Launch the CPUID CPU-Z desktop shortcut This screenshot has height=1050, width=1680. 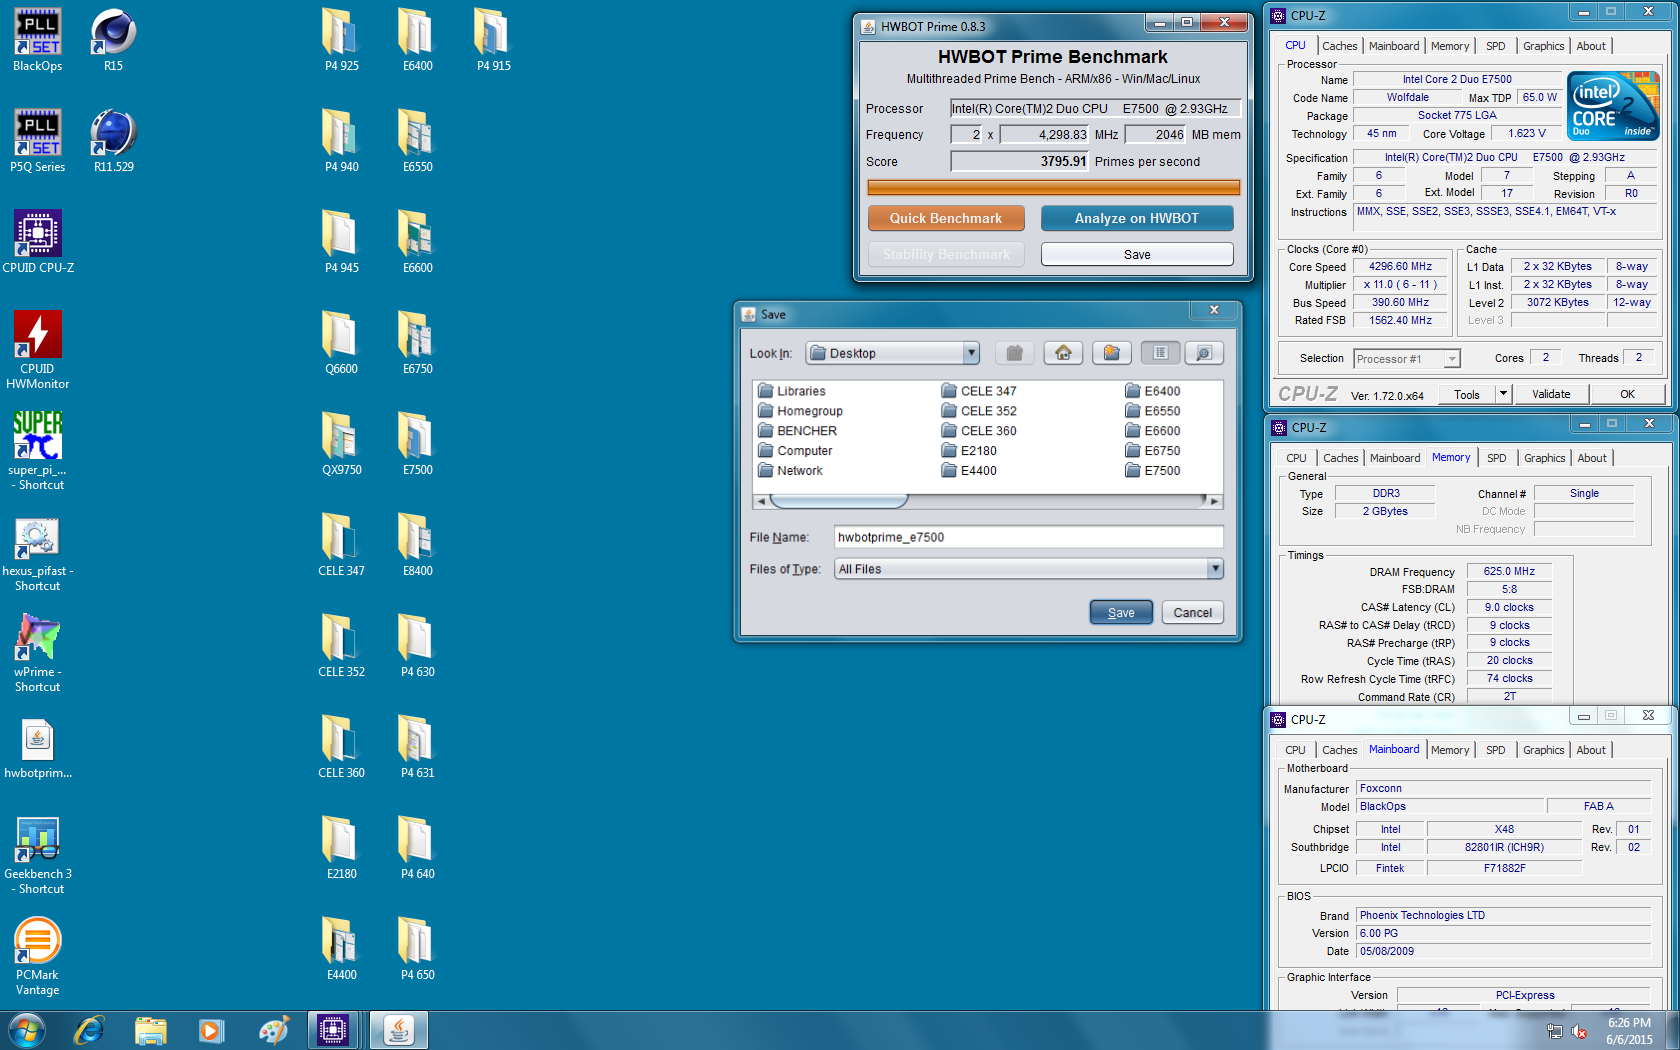(38, 242)
